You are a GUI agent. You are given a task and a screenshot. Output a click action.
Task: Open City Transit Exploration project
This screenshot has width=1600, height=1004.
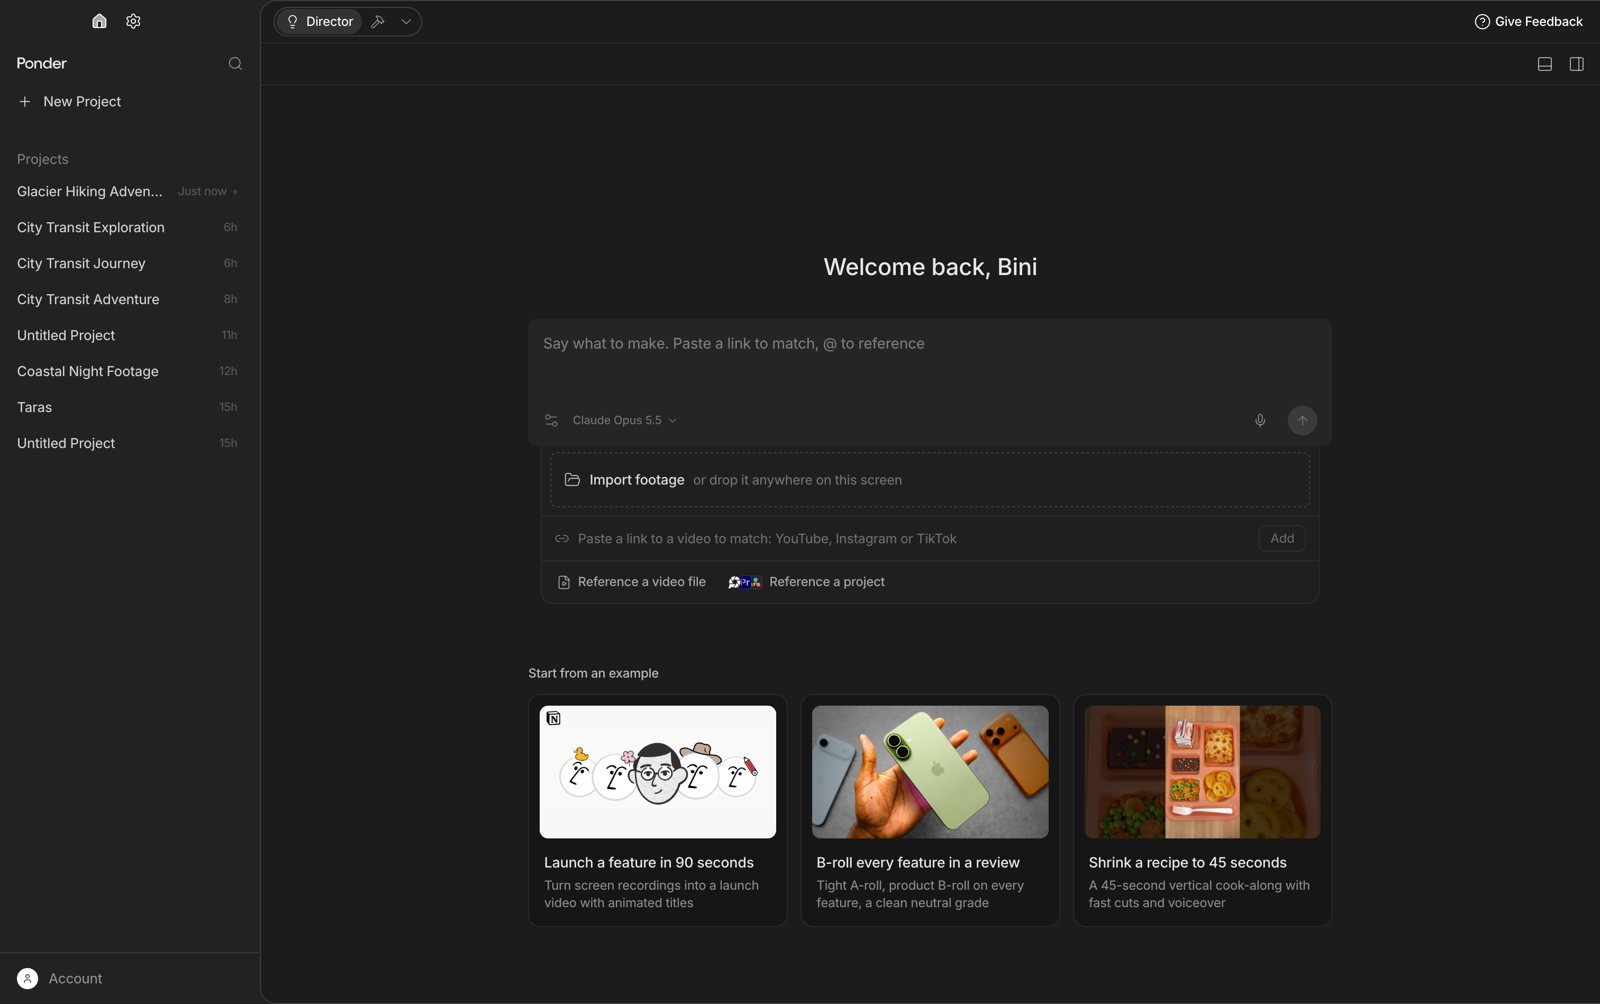coord(128,227)
